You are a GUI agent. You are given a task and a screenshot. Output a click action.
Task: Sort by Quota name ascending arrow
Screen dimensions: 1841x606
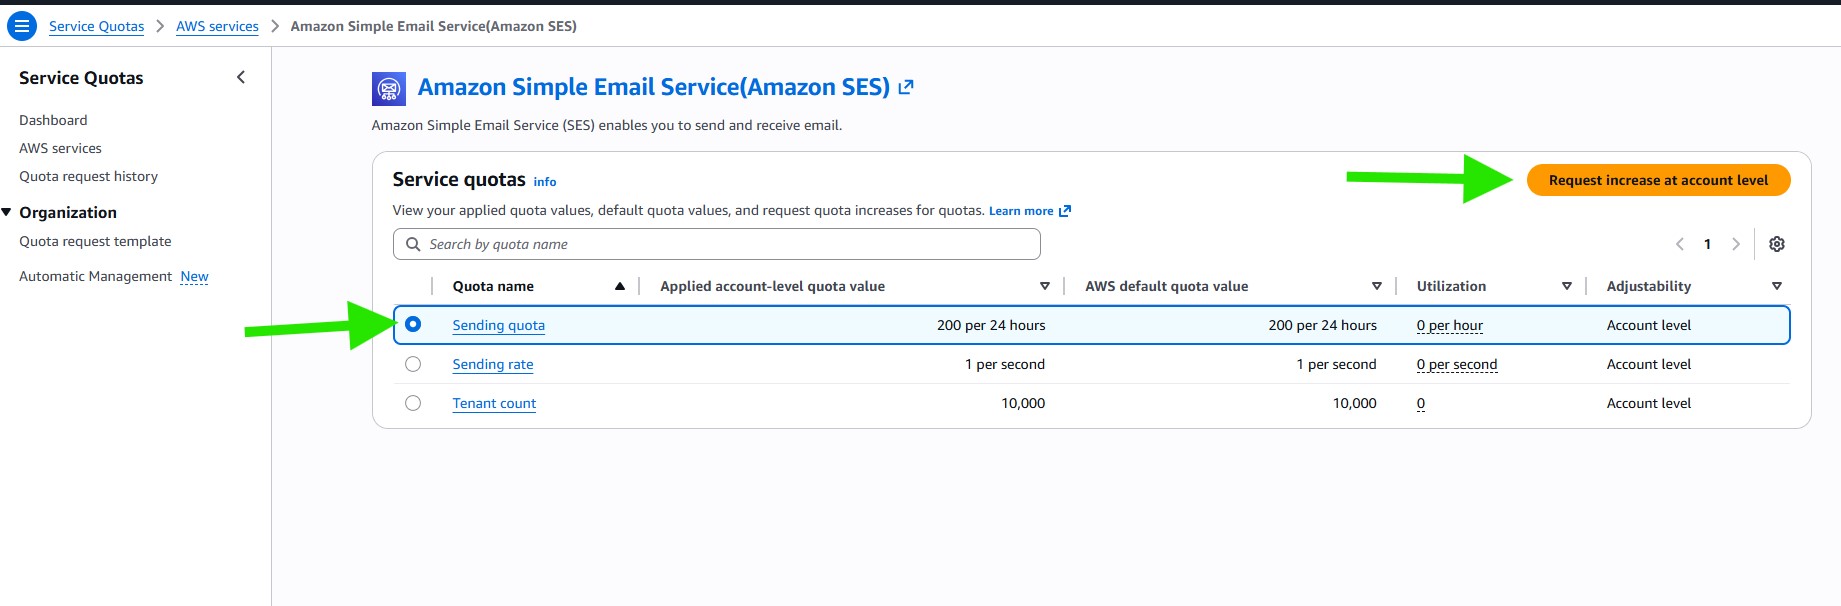pos(620,286)
